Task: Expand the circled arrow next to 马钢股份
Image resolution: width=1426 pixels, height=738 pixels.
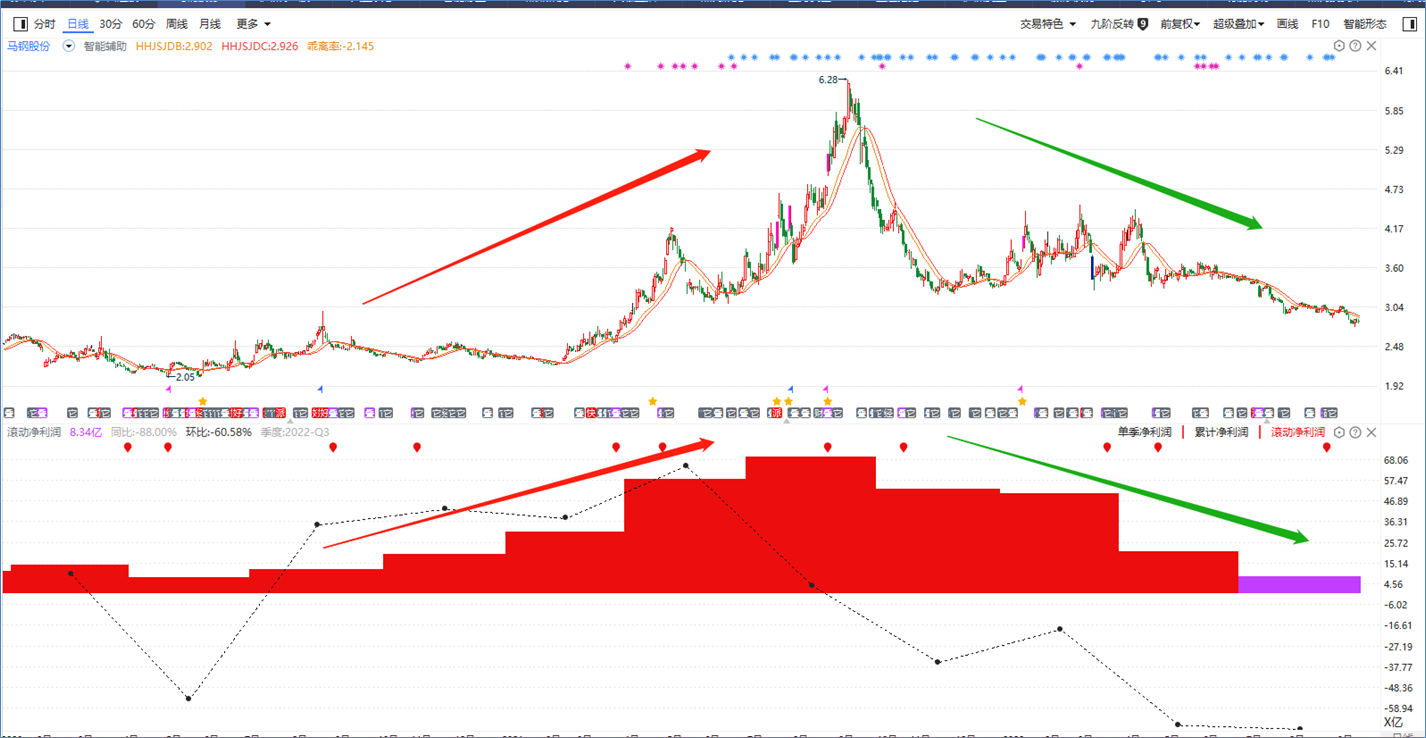Action: click(69, 46)
